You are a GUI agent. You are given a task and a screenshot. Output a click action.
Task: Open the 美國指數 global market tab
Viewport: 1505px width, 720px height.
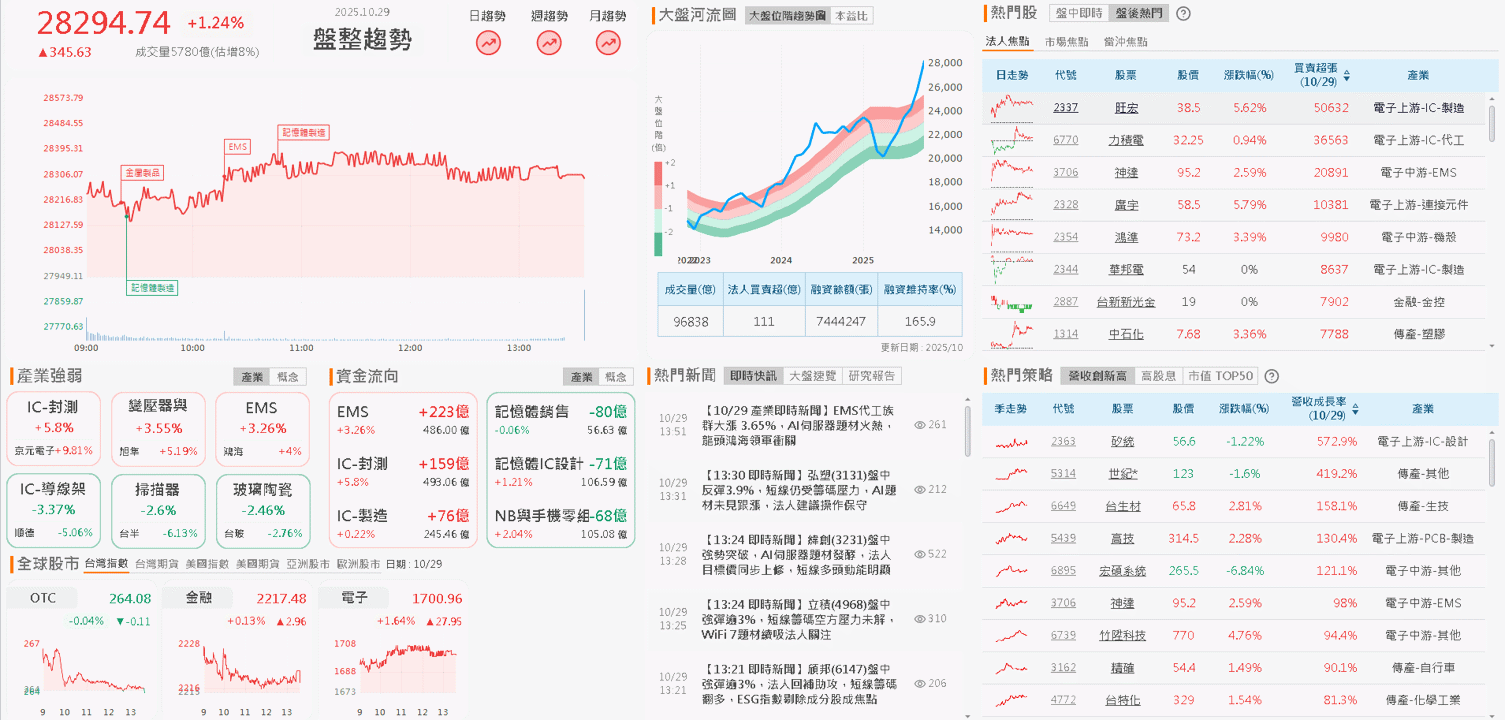207,564
